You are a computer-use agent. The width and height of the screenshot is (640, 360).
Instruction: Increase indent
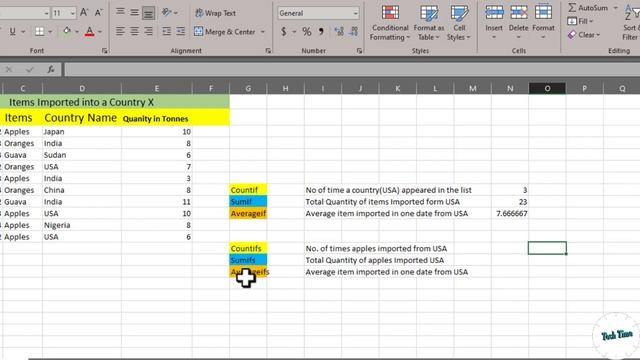(180, 31)
